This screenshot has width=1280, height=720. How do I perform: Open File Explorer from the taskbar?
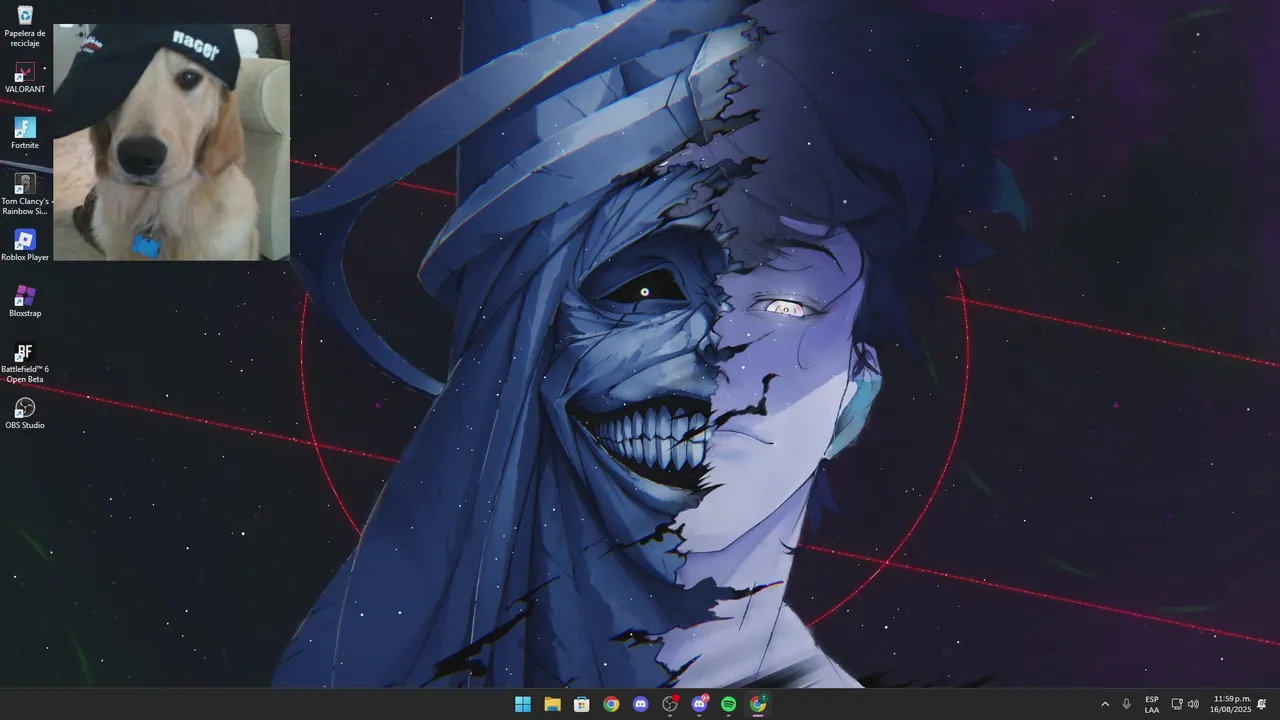click(x=552, y=704)
